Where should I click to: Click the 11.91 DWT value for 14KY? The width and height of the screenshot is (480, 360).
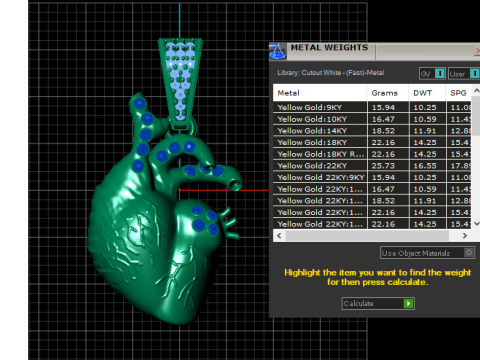[425, 131]
